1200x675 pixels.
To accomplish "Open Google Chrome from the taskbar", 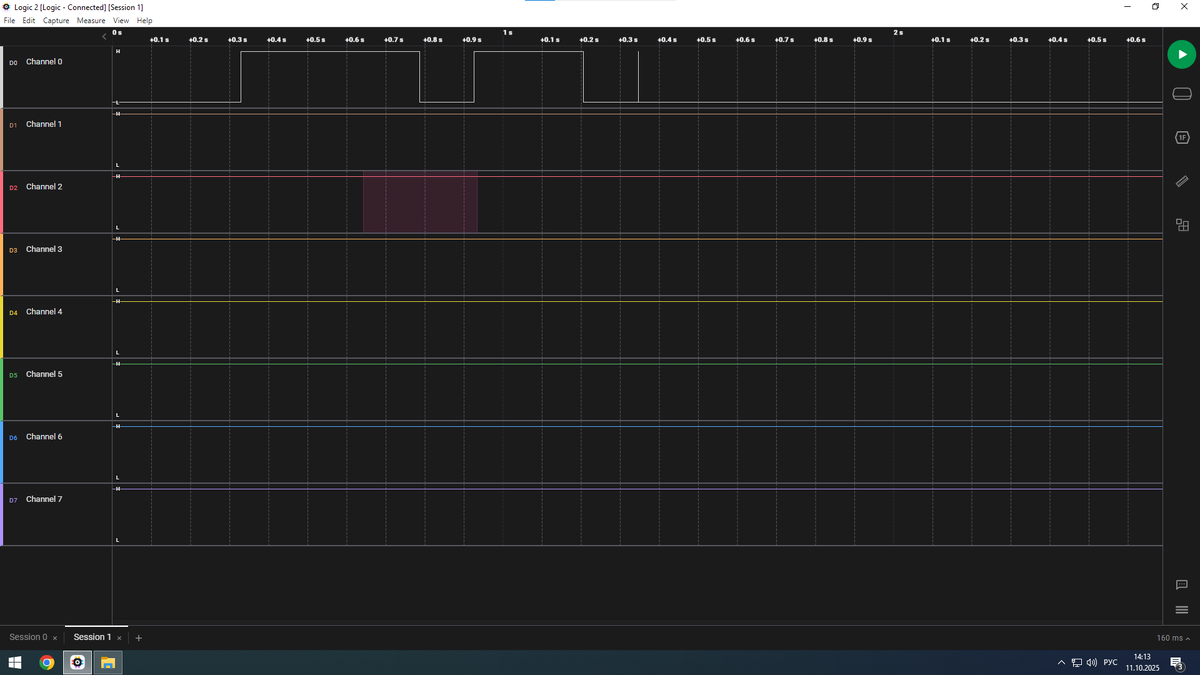I will [46, 662].
